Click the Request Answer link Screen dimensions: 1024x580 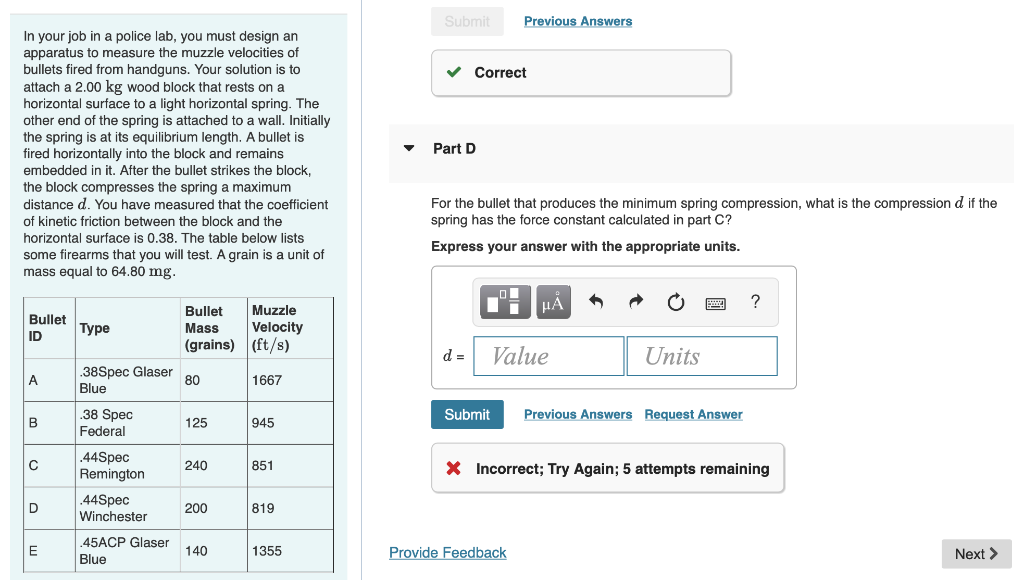[694, 414]
